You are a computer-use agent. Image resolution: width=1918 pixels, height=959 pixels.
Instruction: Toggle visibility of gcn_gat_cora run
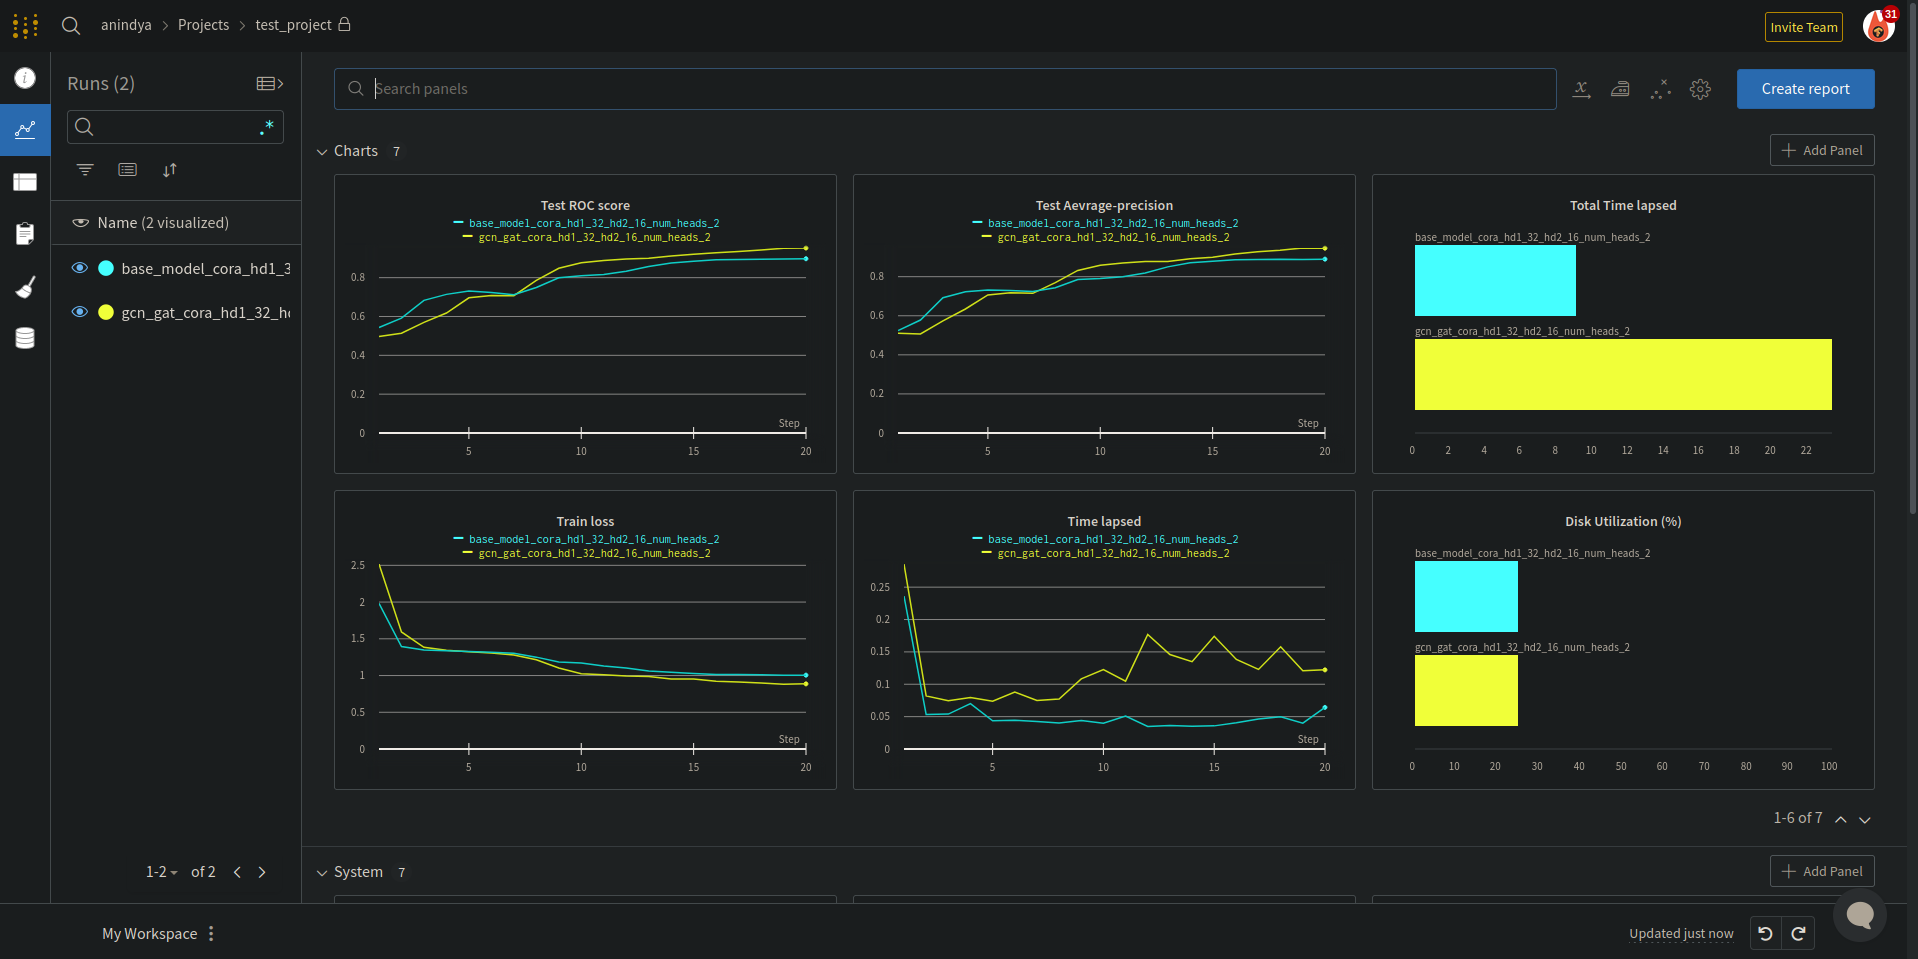tap(80, 312)
